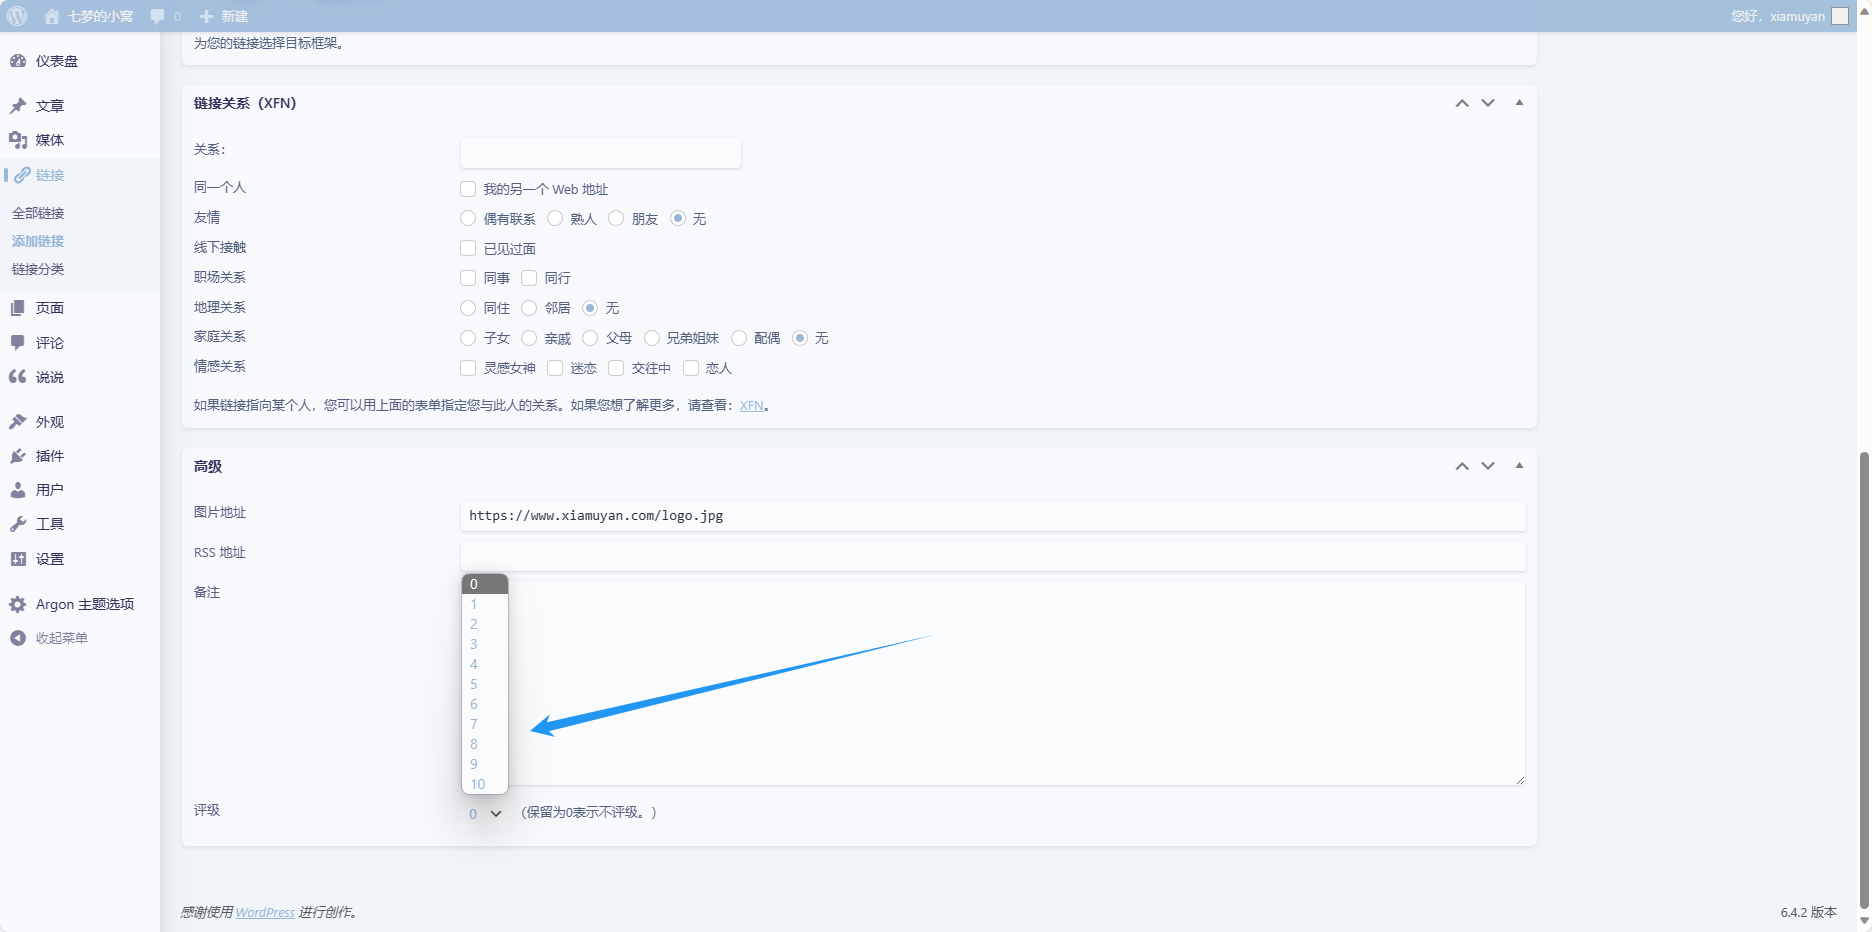This screenshot has width=1872, height=932.
Task: Move 链接关系 panel up with arrow
Action: pyautogui.click(x=1462, y=103)
